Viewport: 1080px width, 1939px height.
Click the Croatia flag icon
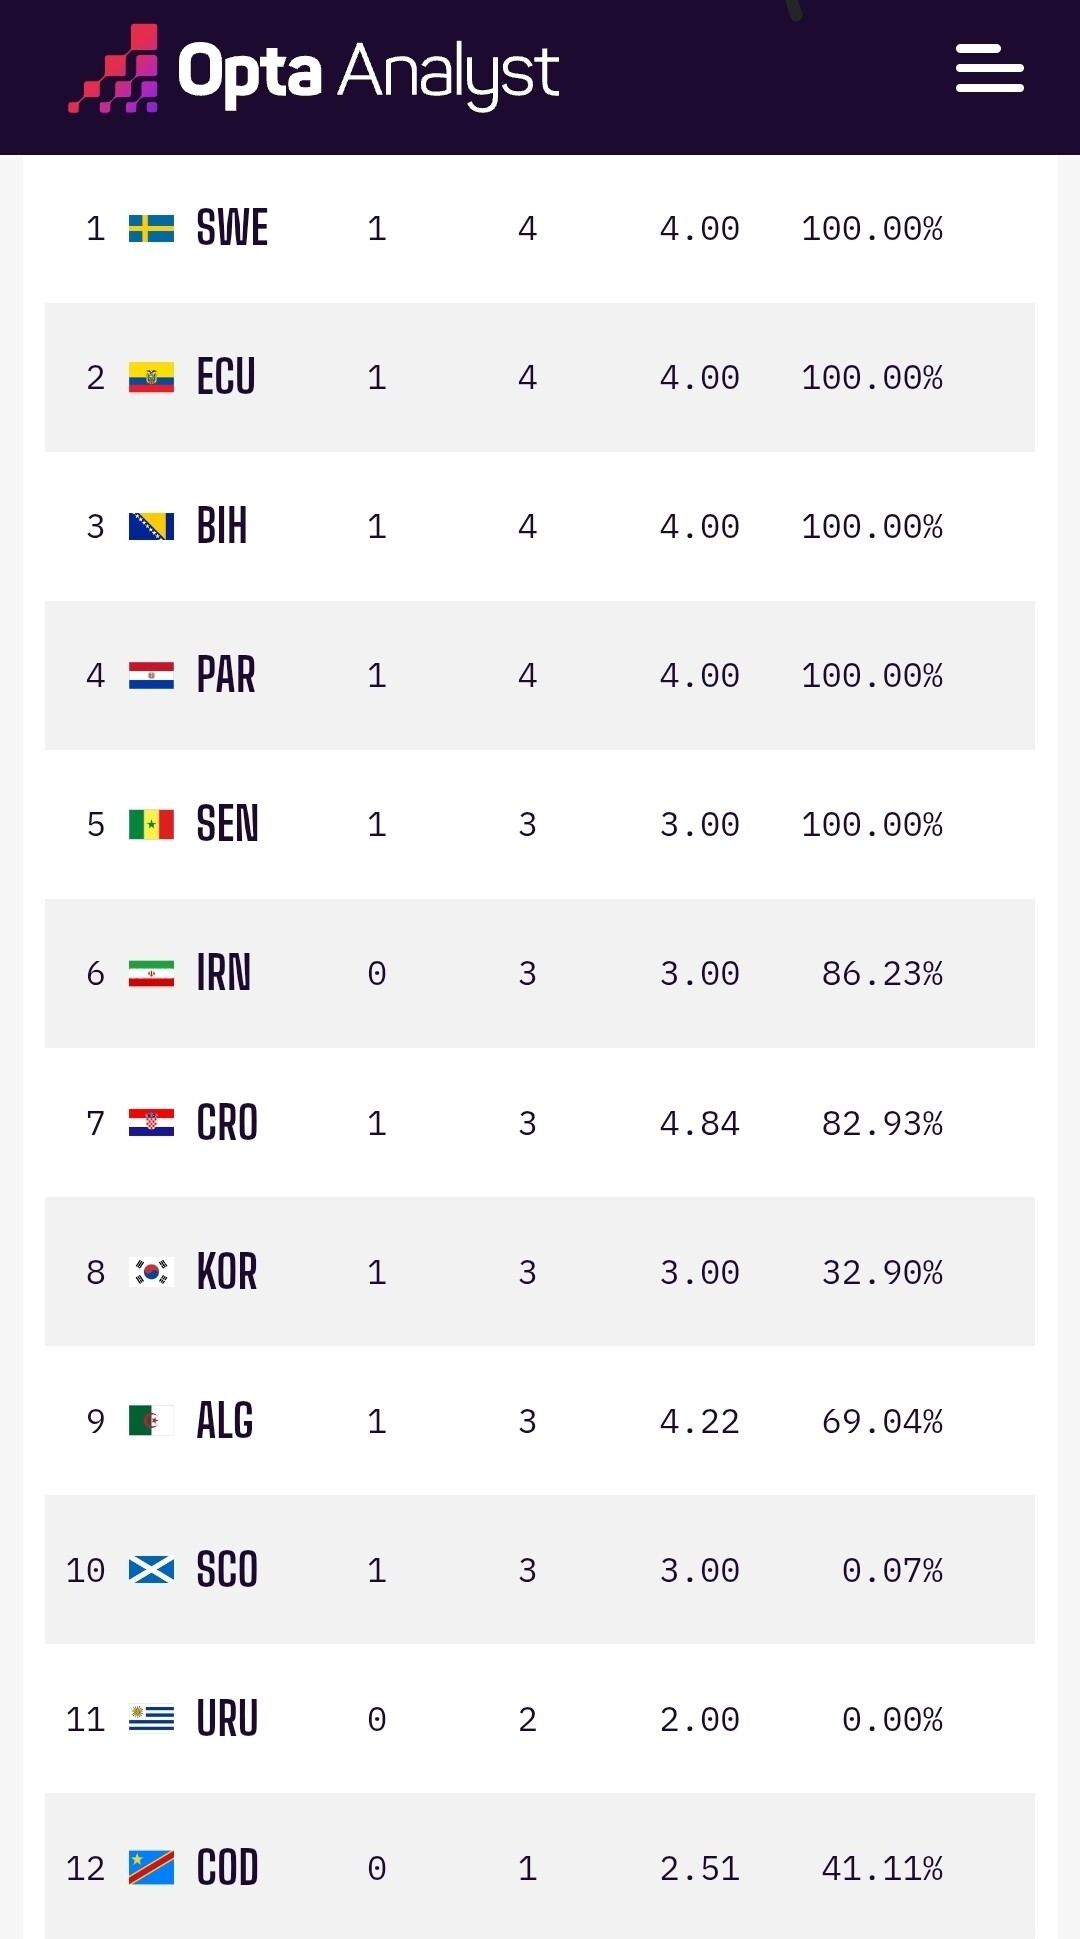pyautogui.click(x=151, y=1124)
